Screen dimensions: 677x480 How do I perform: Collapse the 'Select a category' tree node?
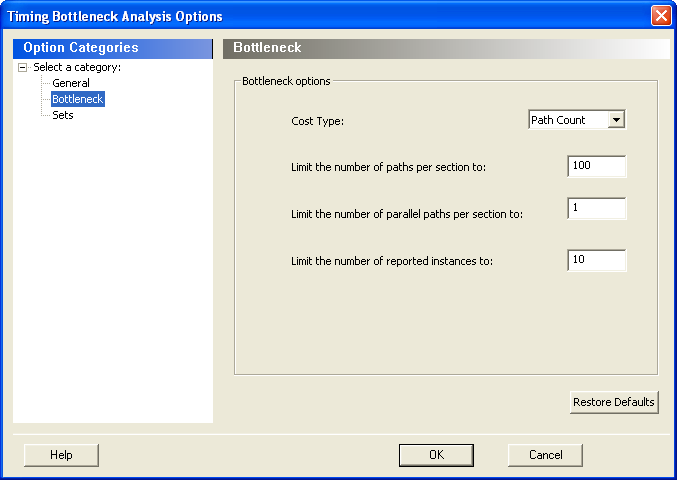[x=22, y=68]
